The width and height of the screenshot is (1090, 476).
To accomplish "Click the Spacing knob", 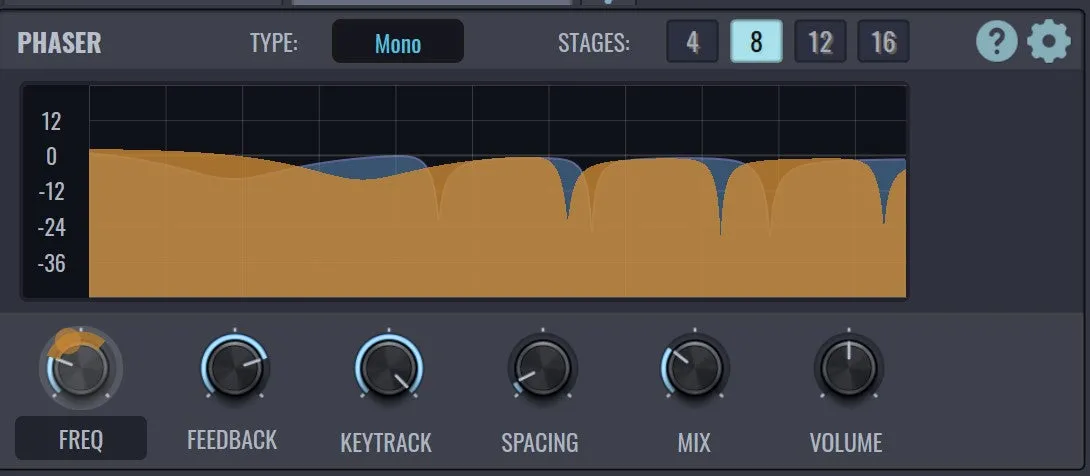I will click(x=542, y=367).
